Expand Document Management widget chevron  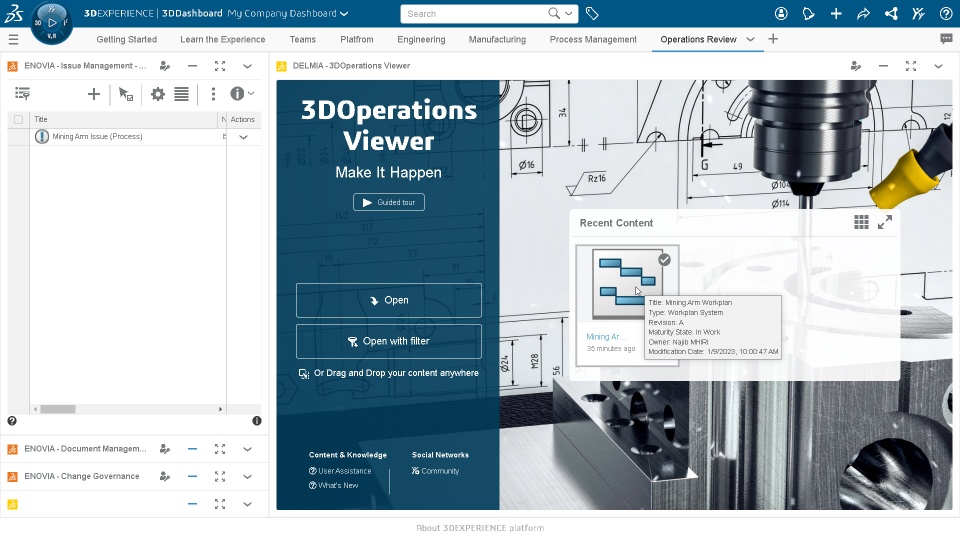pyautogui.click(x=247, y=449)
